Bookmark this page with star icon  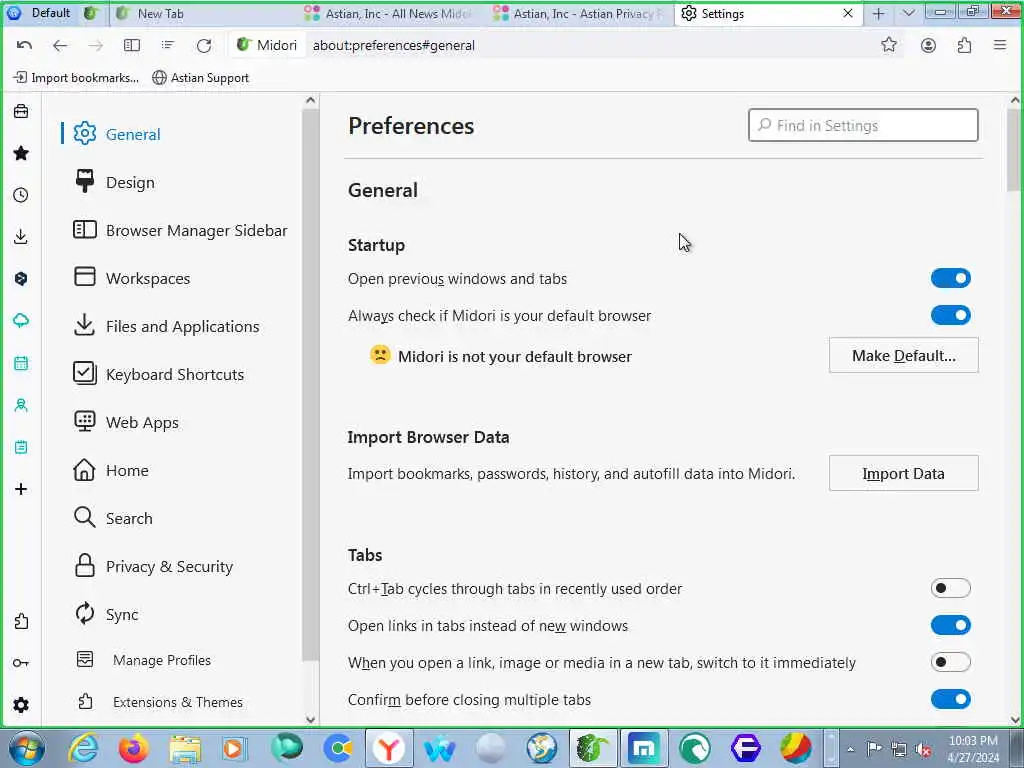(889, 45)
